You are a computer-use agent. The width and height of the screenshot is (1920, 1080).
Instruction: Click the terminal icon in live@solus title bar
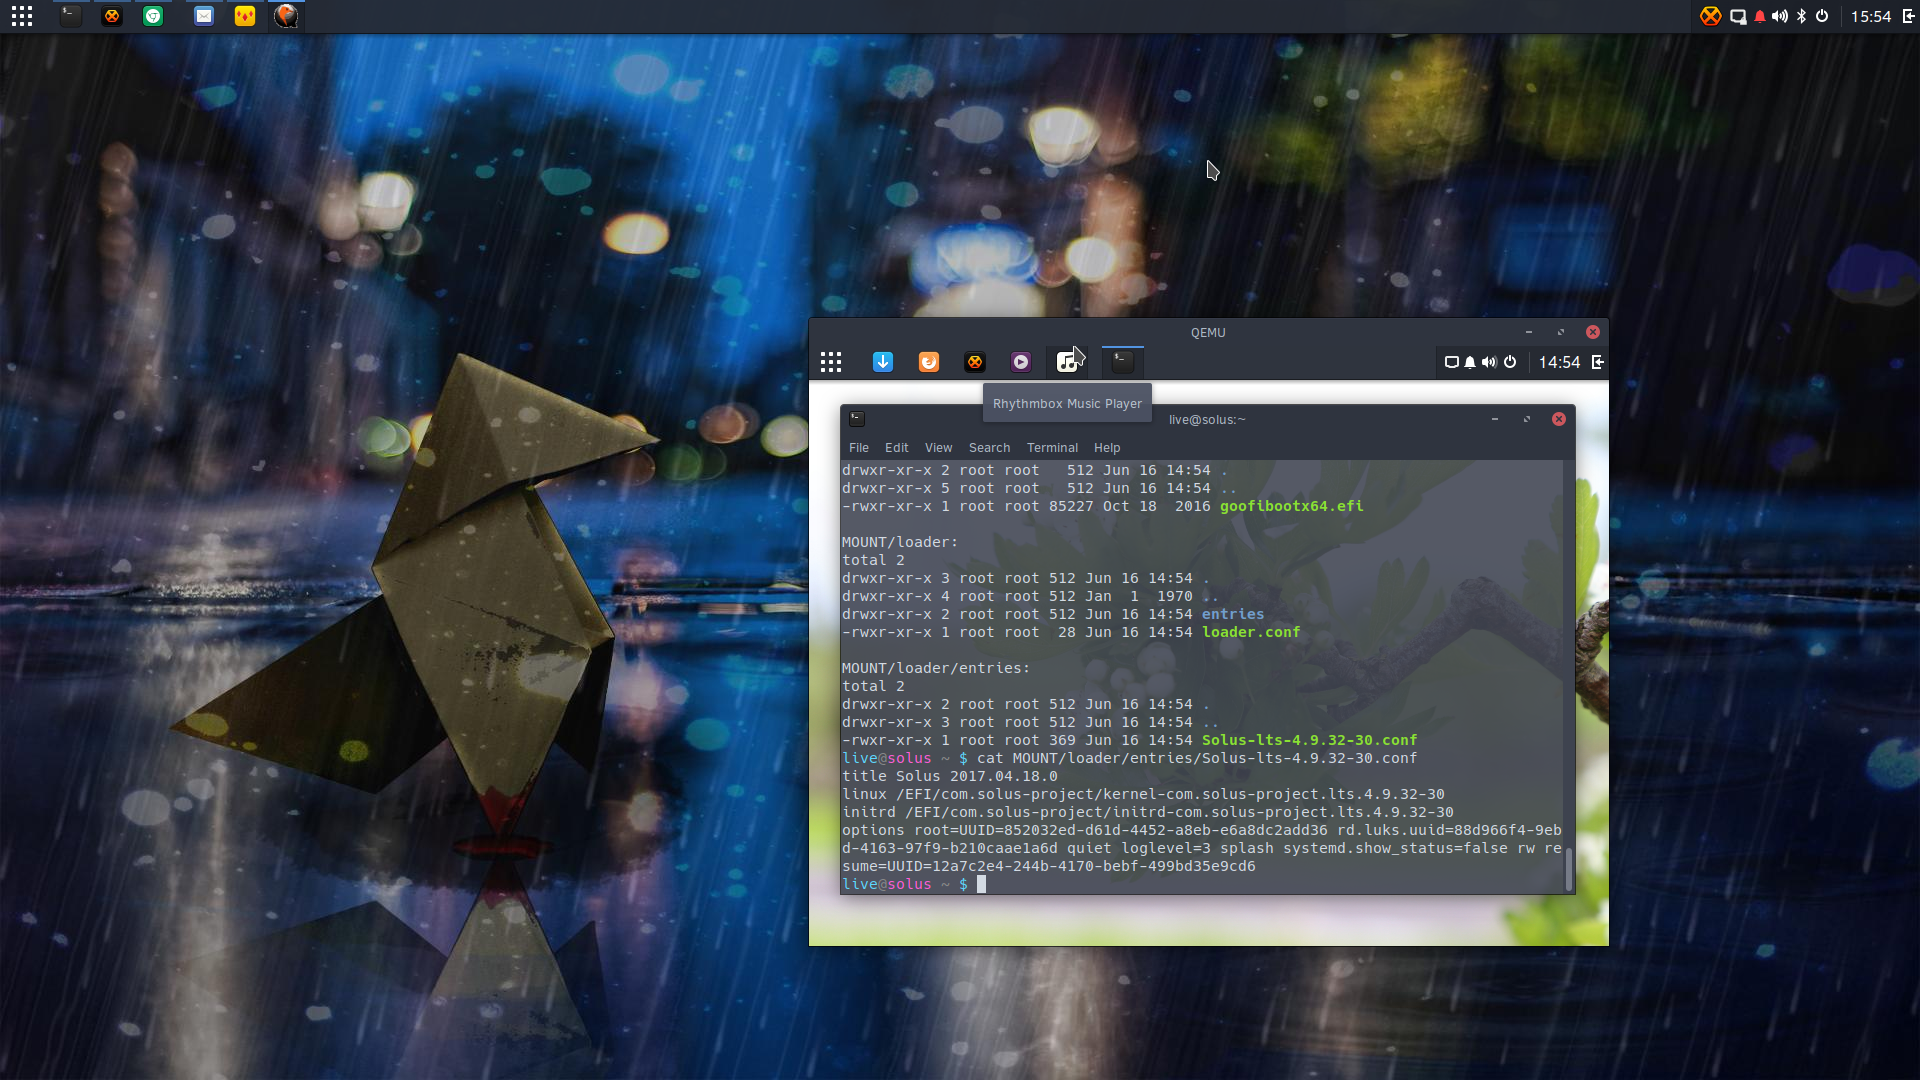point(857,419)
